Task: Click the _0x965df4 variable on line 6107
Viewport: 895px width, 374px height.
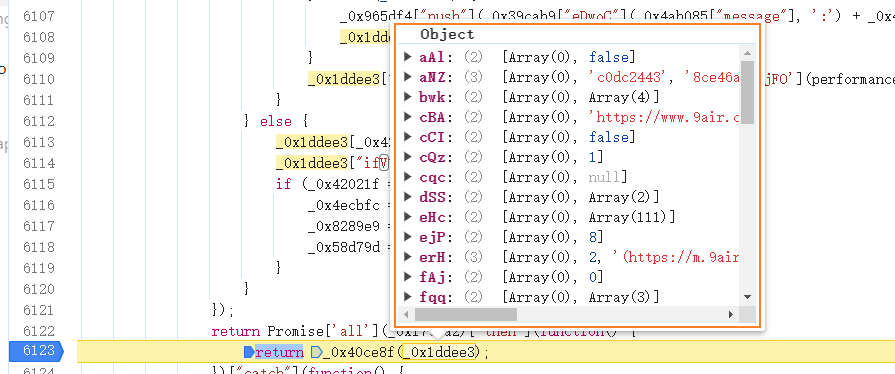Action: [x=375, y=16]
